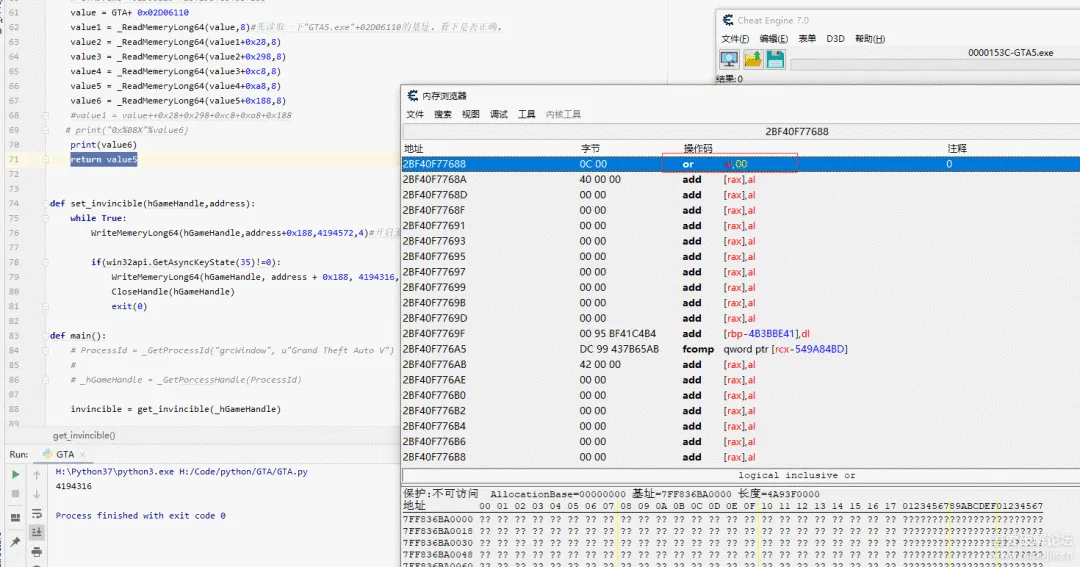Toggle soft-wrap icon in Run console
This screenshot has width=1080, height=567.
pos(37,513)
